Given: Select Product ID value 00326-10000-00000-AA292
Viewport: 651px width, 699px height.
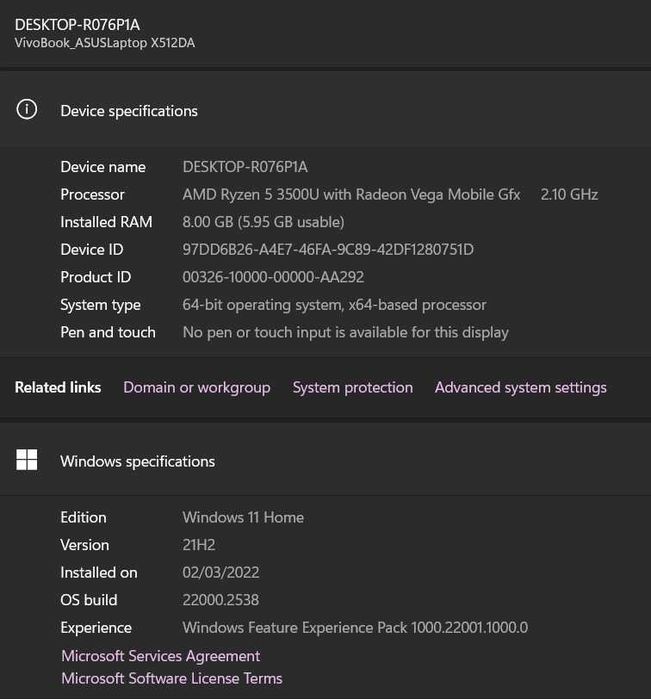Looking at the screenshot, I should (x=273, y=277).
